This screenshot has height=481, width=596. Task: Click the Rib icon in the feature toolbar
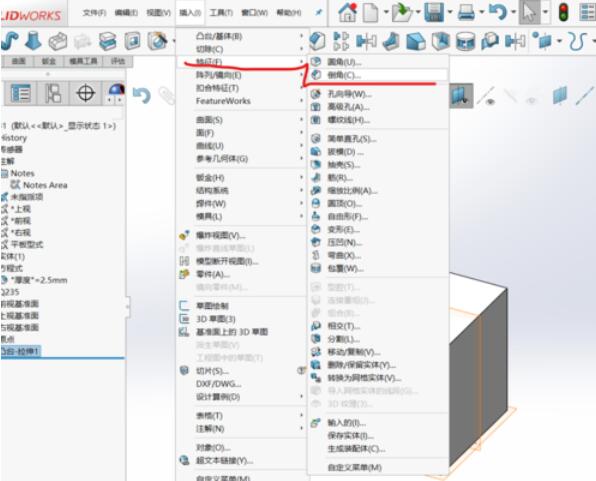391,41
